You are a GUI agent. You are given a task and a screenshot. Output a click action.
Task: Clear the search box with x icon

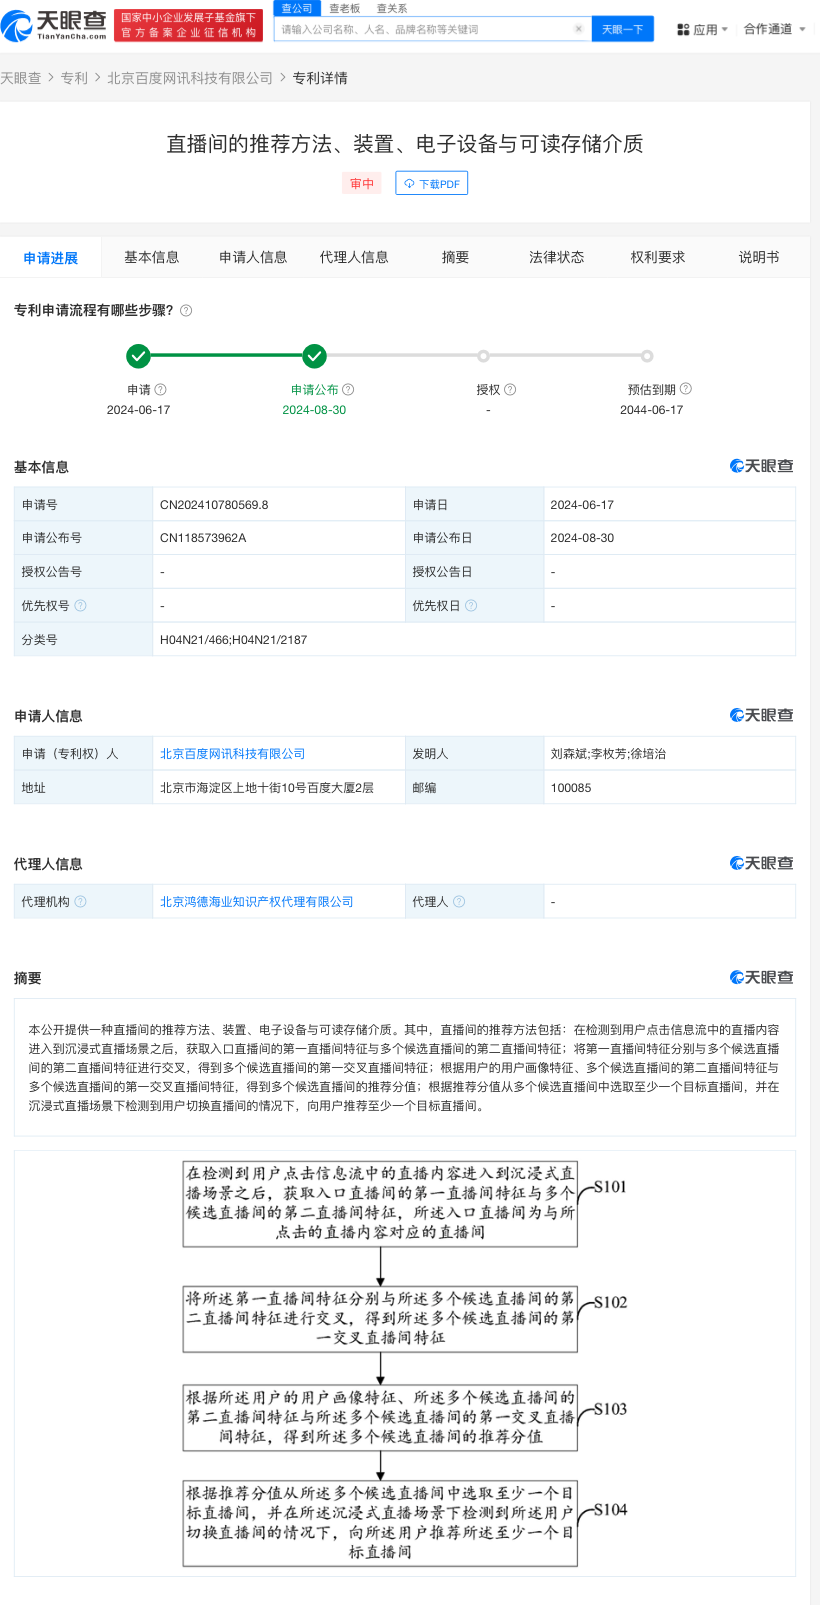[578, 29]
